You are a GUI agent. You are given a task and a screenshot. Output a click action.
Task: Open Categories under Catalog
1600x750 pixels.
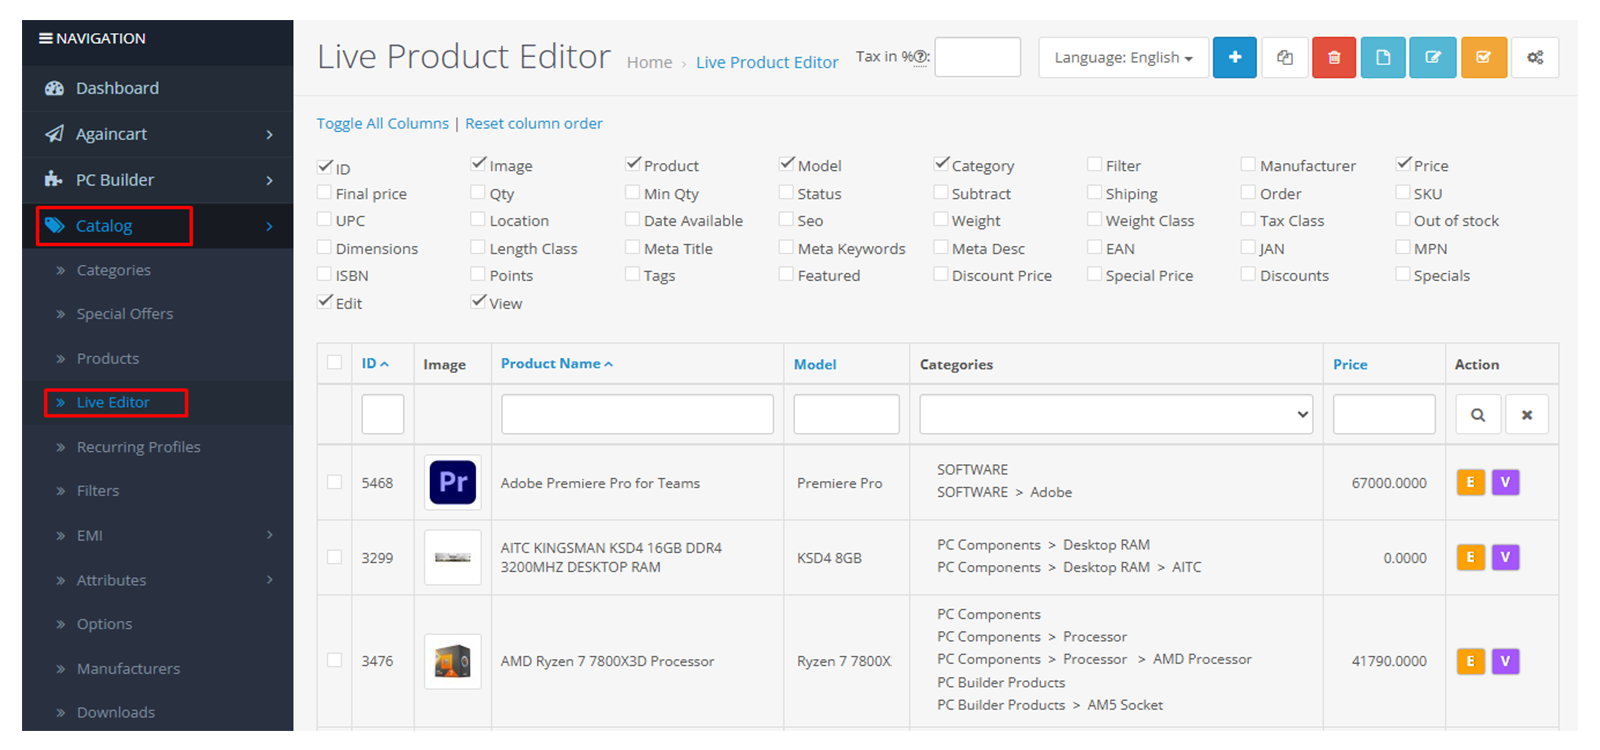(x=114, y=270)
